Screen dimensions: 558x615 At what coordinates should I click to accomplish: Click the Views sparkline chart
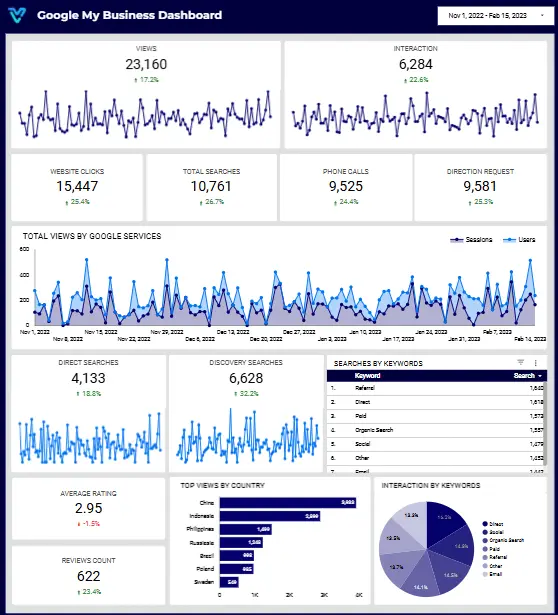click(x=145, y=114)
